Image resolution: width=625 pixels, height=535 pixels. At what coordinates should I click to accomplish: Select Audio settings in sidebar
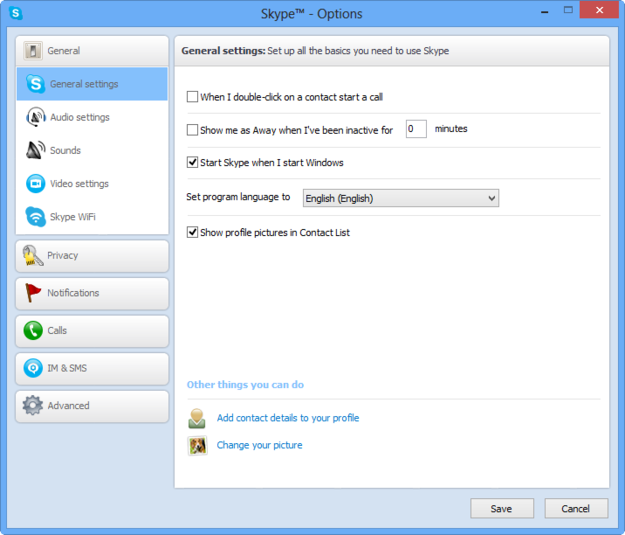[x=92, y=117]
